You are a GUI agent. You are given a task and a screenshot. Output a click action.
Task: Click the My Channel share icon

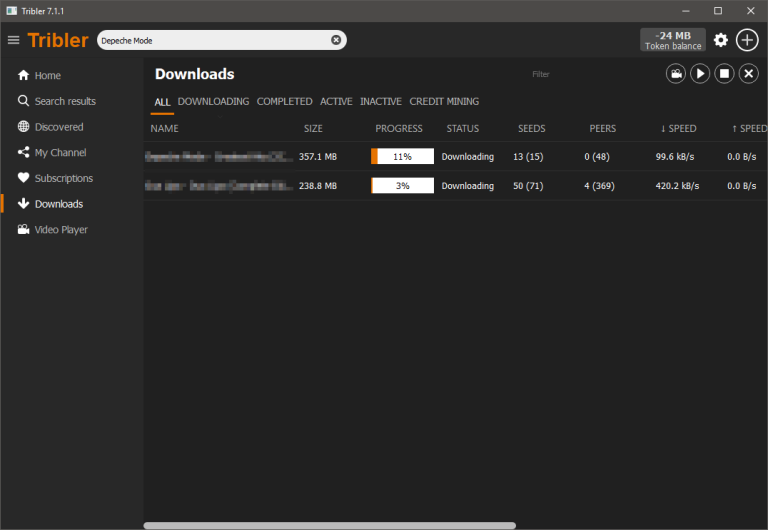tap(23, 152)
